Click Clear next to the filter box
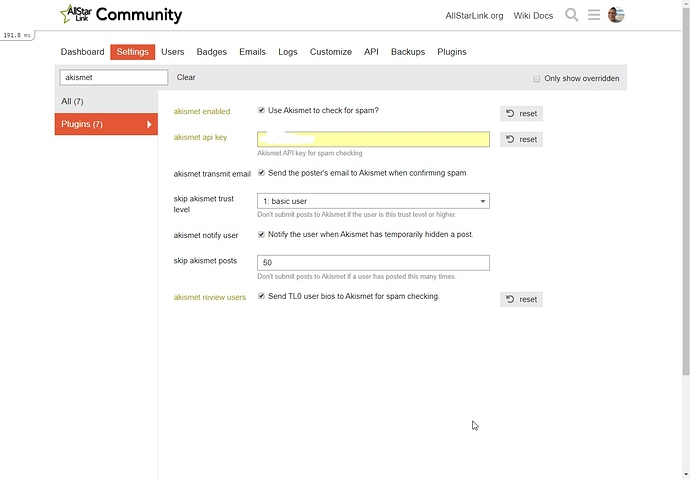 point(186,77)
